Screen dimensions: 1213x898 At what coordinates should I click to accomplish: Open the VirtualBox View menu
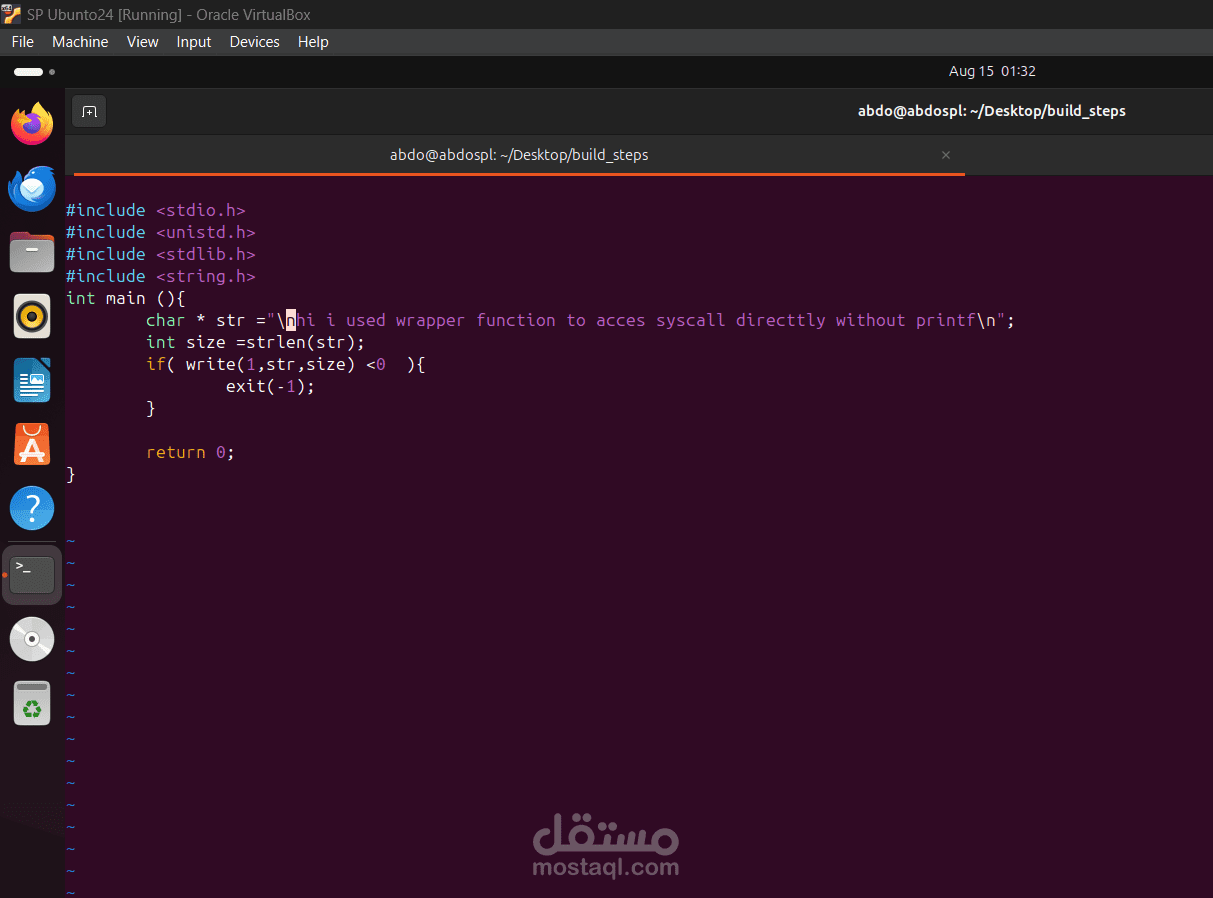(x=142, y=42)
